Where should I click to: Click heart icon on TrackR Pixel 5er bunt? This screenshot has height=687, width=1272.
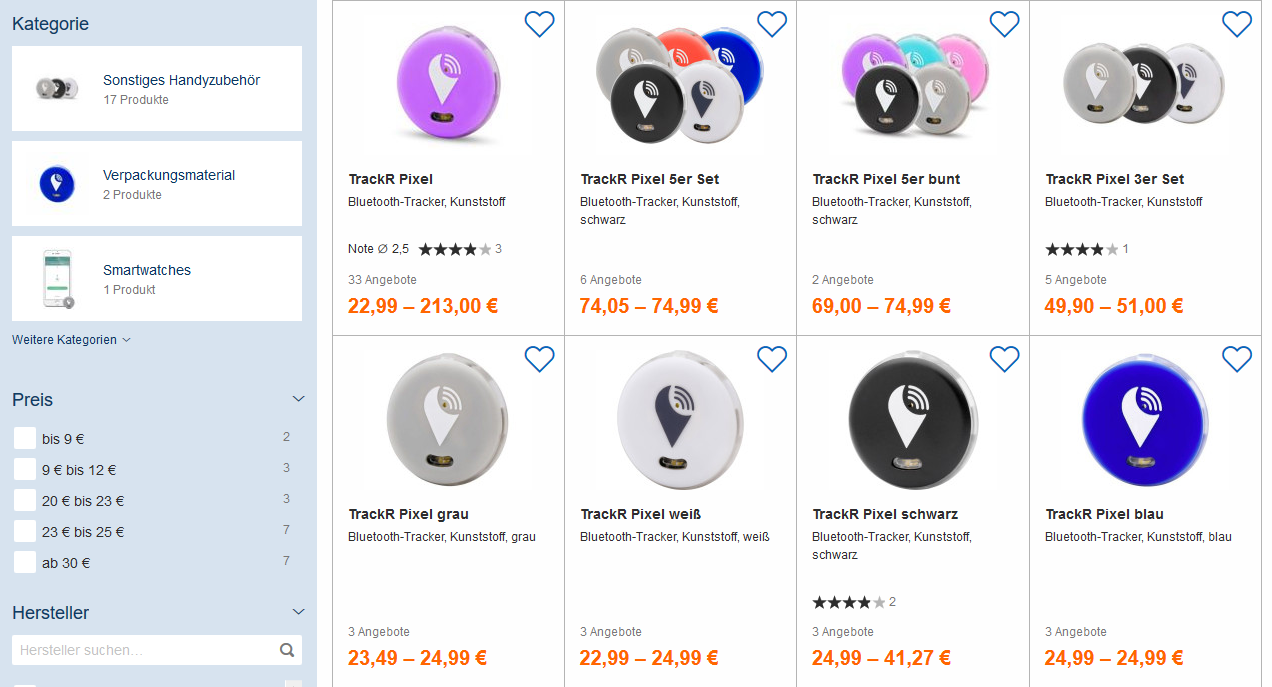click(x=1004, y=24)
